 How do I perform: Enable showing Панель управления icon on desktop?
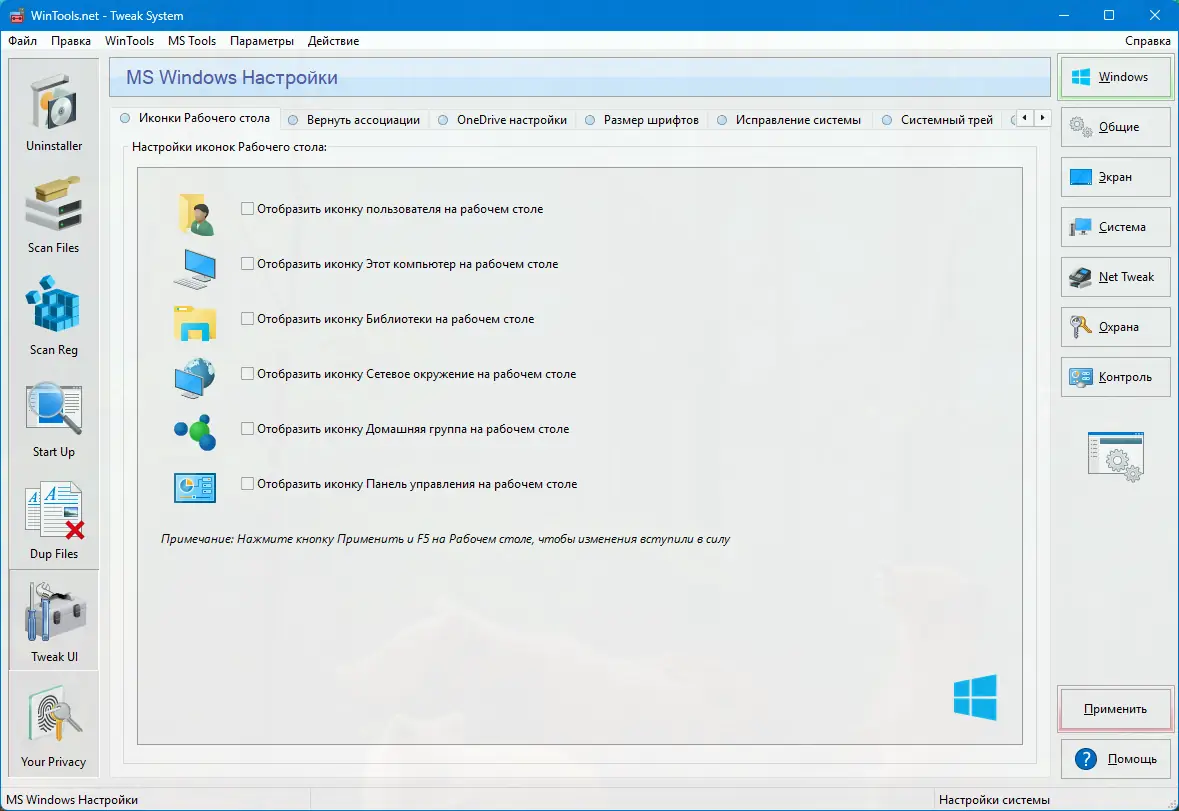[x=247, y=483]
